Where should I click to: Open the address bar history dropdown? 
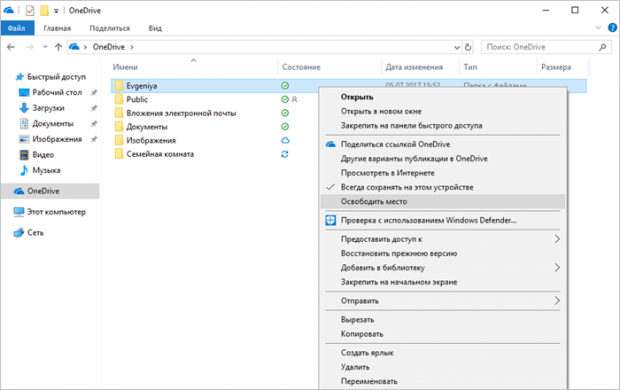click(x=457, y=47)
